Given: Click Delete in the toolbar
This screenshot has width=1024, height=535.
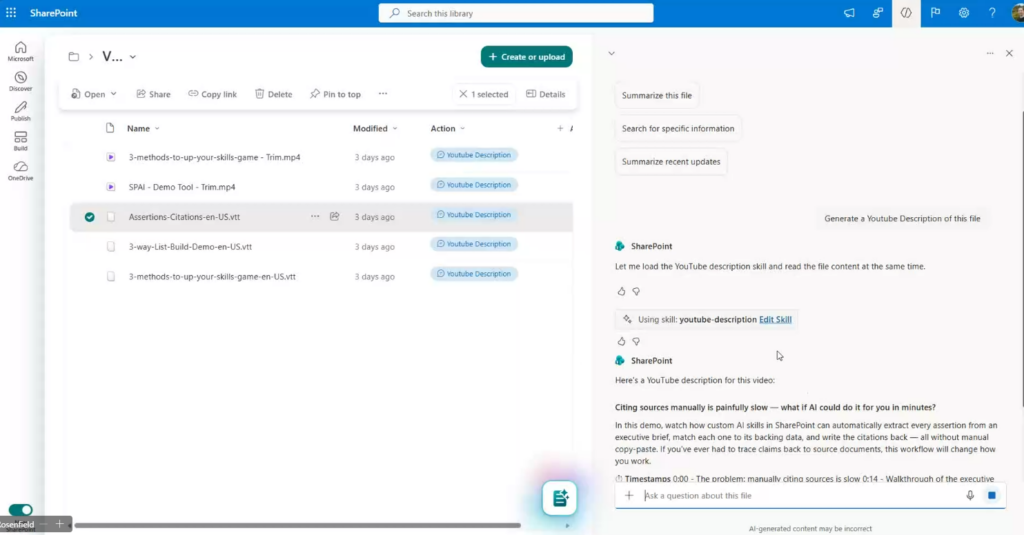Looking at the screenshot, I should (274, 94).
